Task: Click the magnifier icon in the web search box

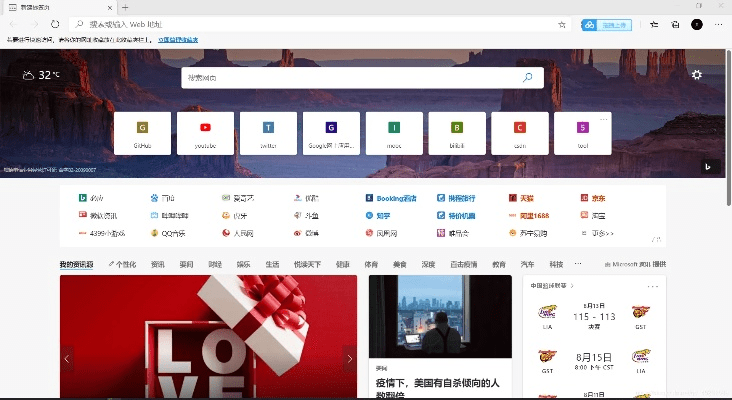Action: point(528,77)
